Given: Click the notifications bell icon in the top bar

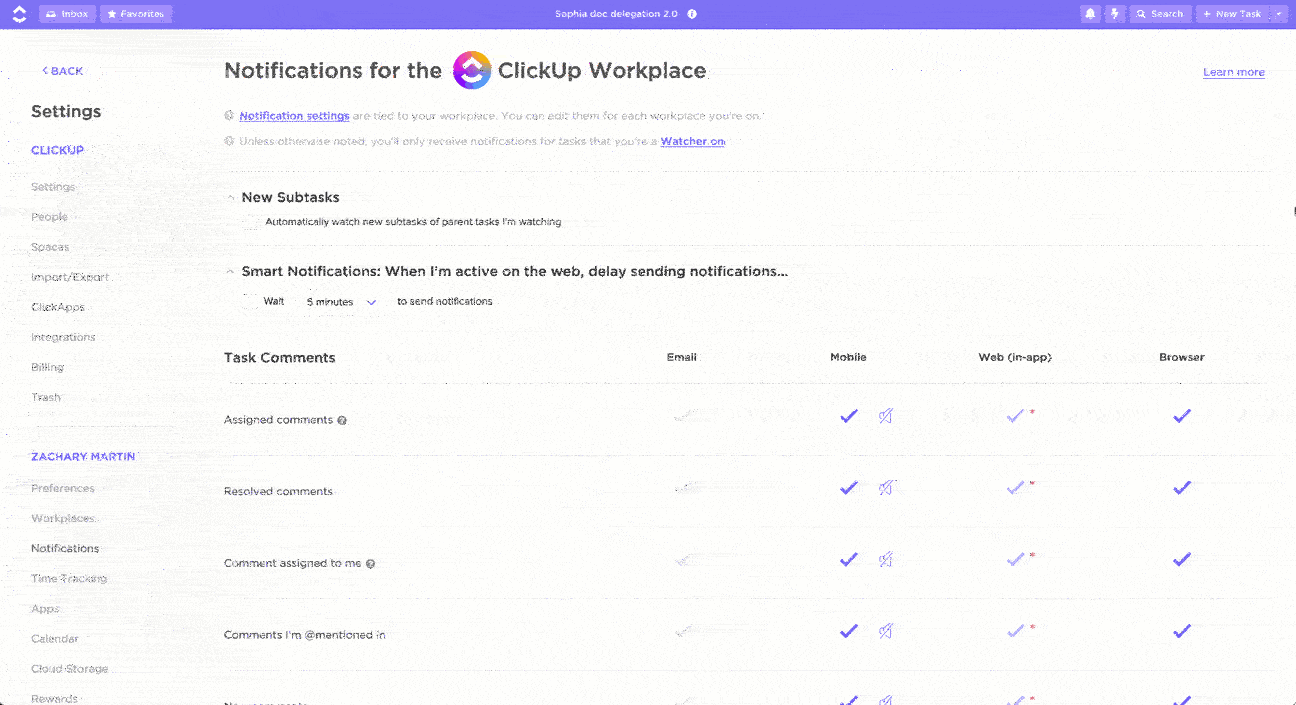Looking at the screenshot, I should tap(1090, 13).
